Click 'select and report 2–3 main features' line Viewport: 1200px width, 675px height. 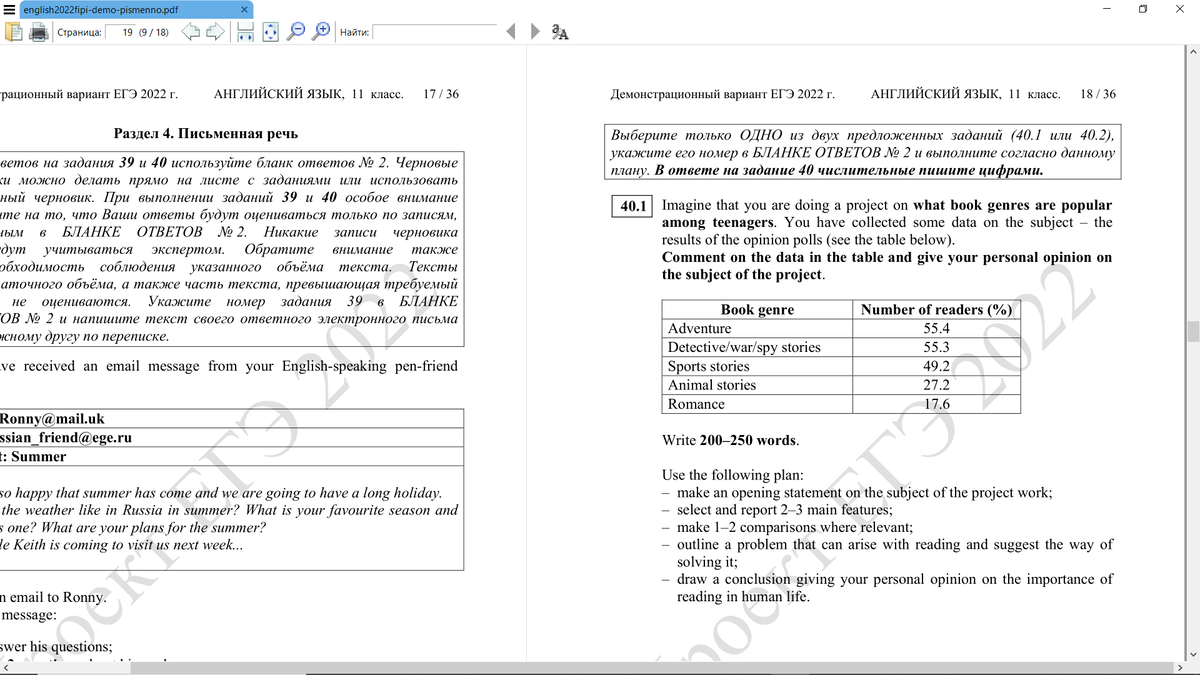pos(778,510)
